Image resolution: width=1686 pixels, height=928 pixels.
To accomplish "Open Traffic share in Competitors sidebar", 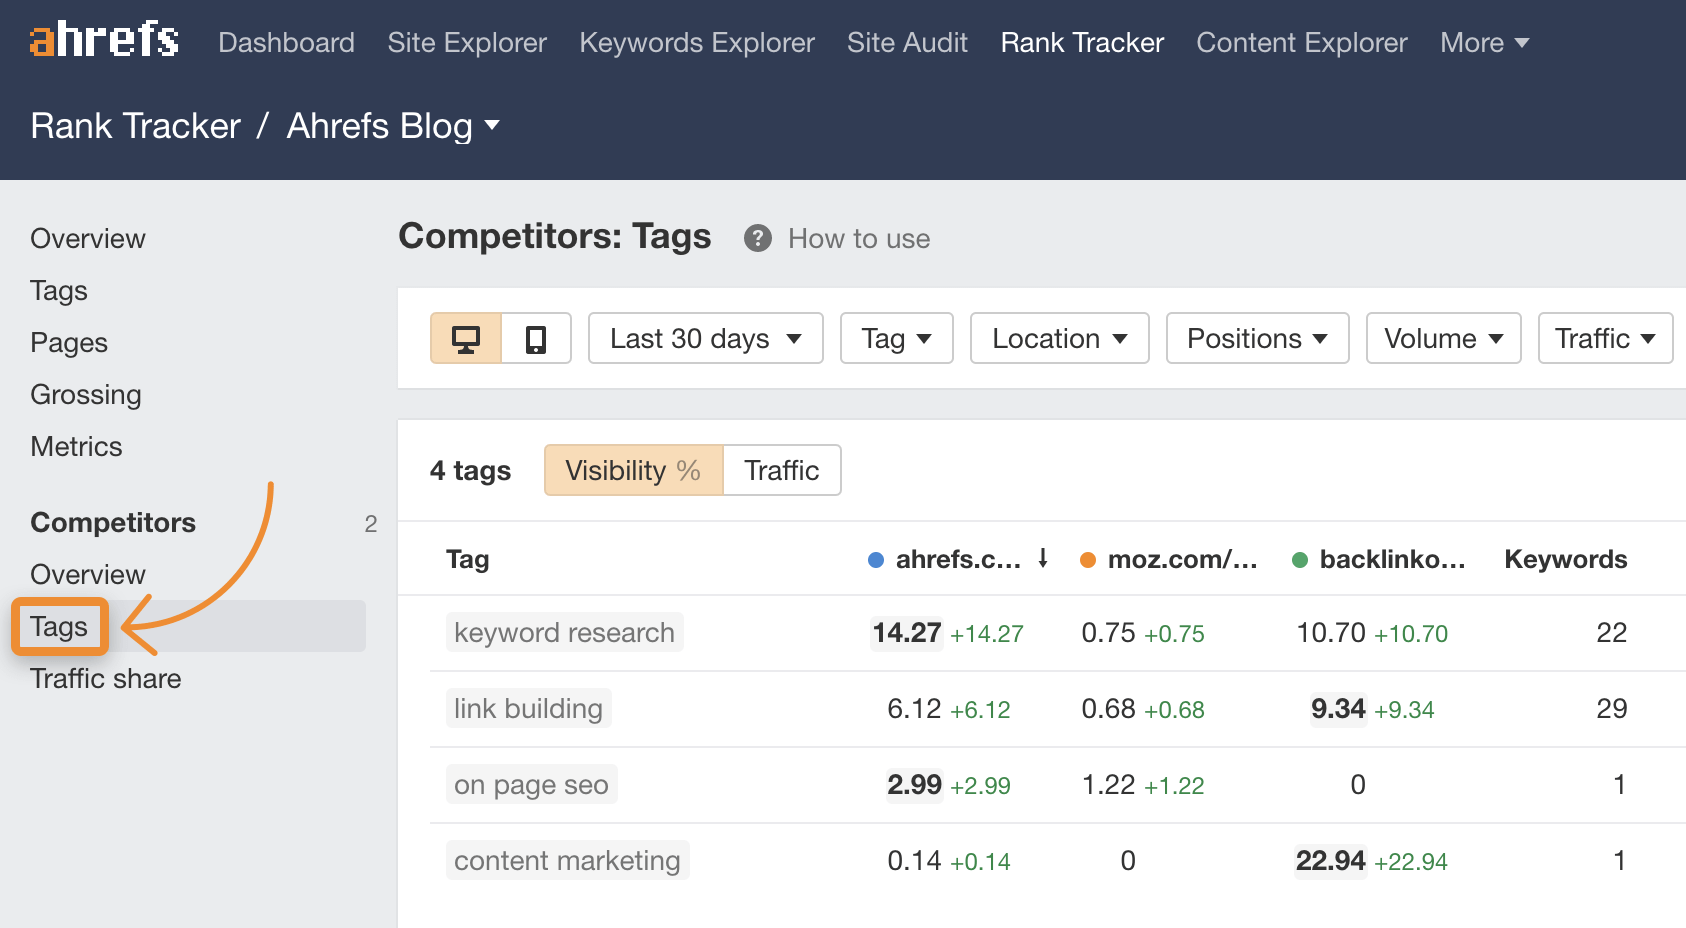I will [106, 679].
